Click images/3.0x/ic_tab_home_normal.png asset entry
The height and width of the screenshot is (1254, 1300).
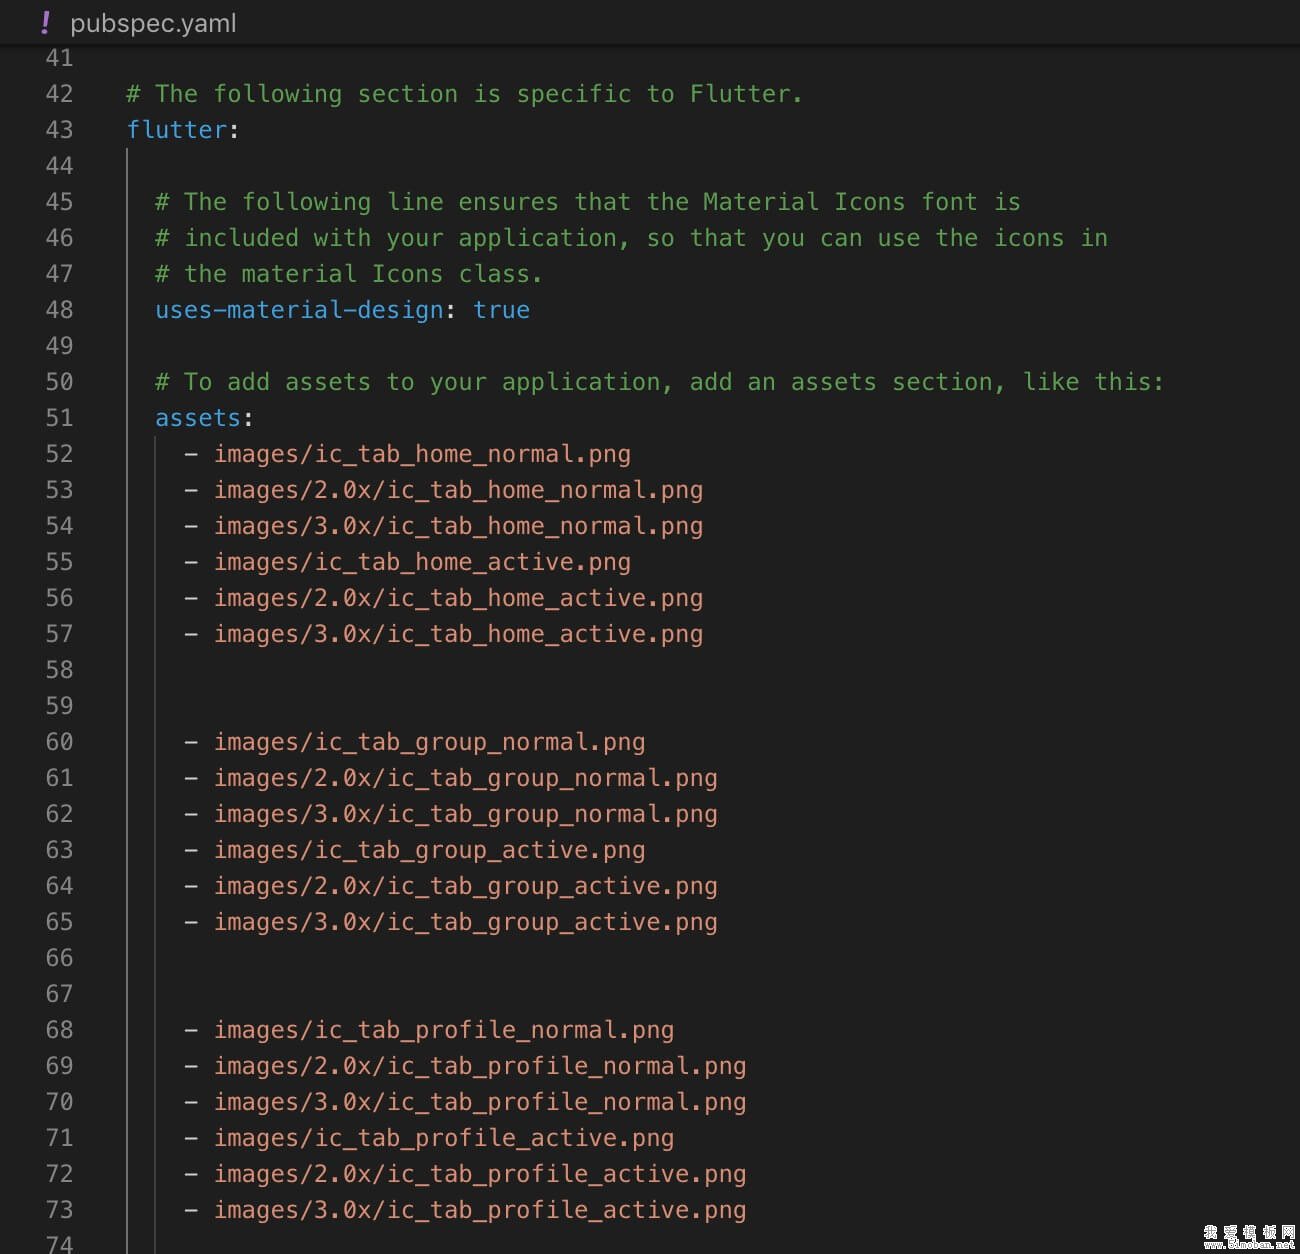pos(457,526)
